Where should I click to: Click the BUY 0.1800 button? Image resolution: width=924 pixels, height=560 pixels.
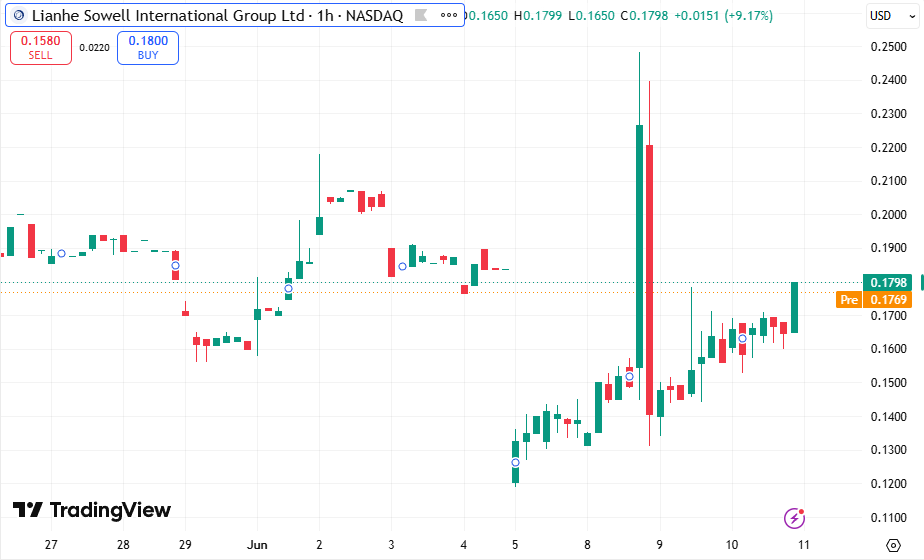[148, 48]
